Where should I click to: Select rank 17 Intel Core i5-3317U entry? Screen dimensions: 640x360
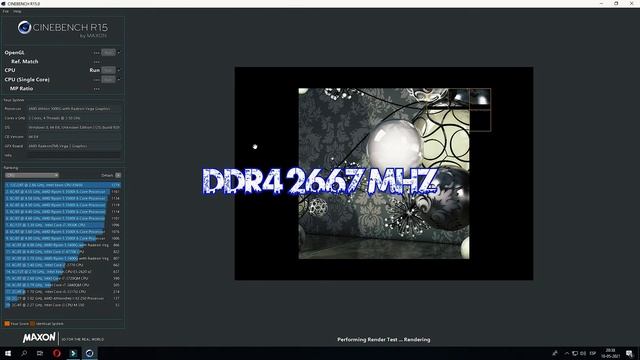click(x=63, y=292)
